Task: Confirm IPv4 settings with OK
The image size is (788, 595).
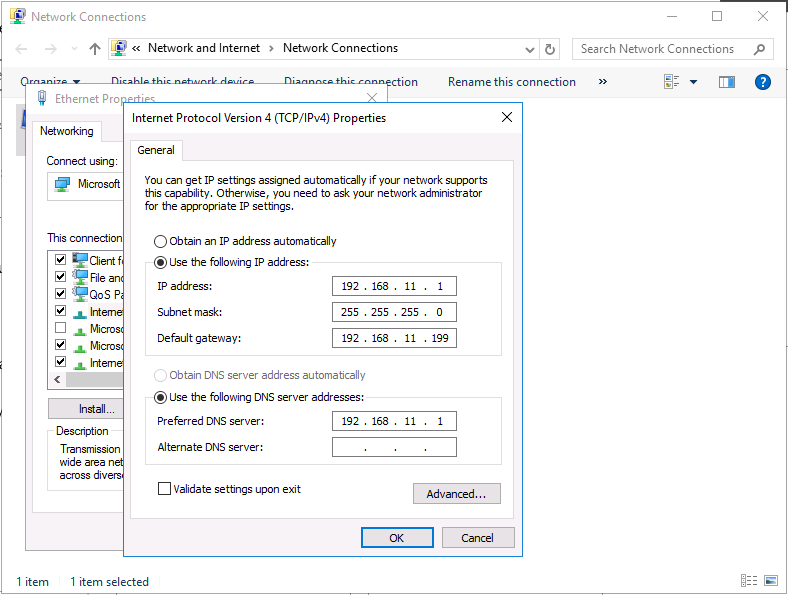Action: (x=397, y=538)
